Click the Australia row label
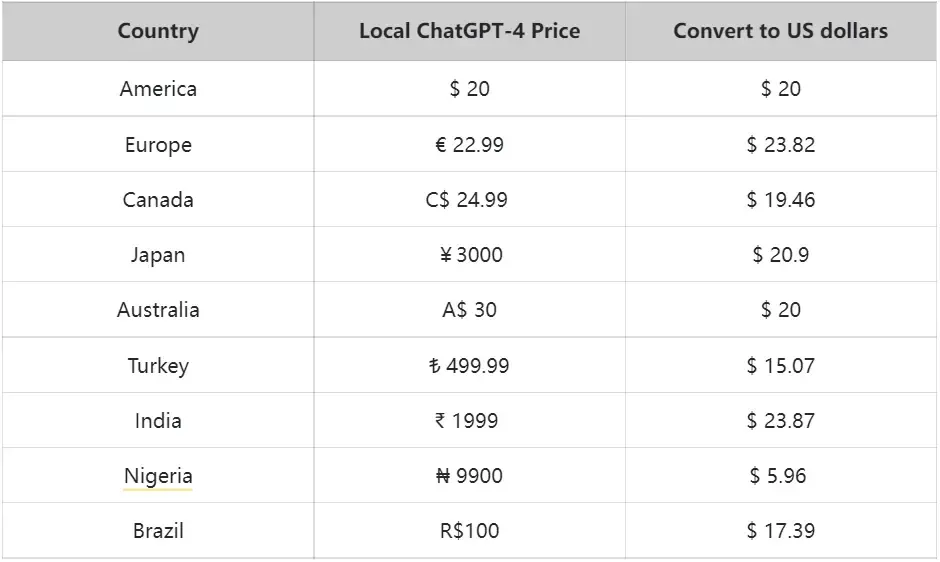 [x=158, y=310]
